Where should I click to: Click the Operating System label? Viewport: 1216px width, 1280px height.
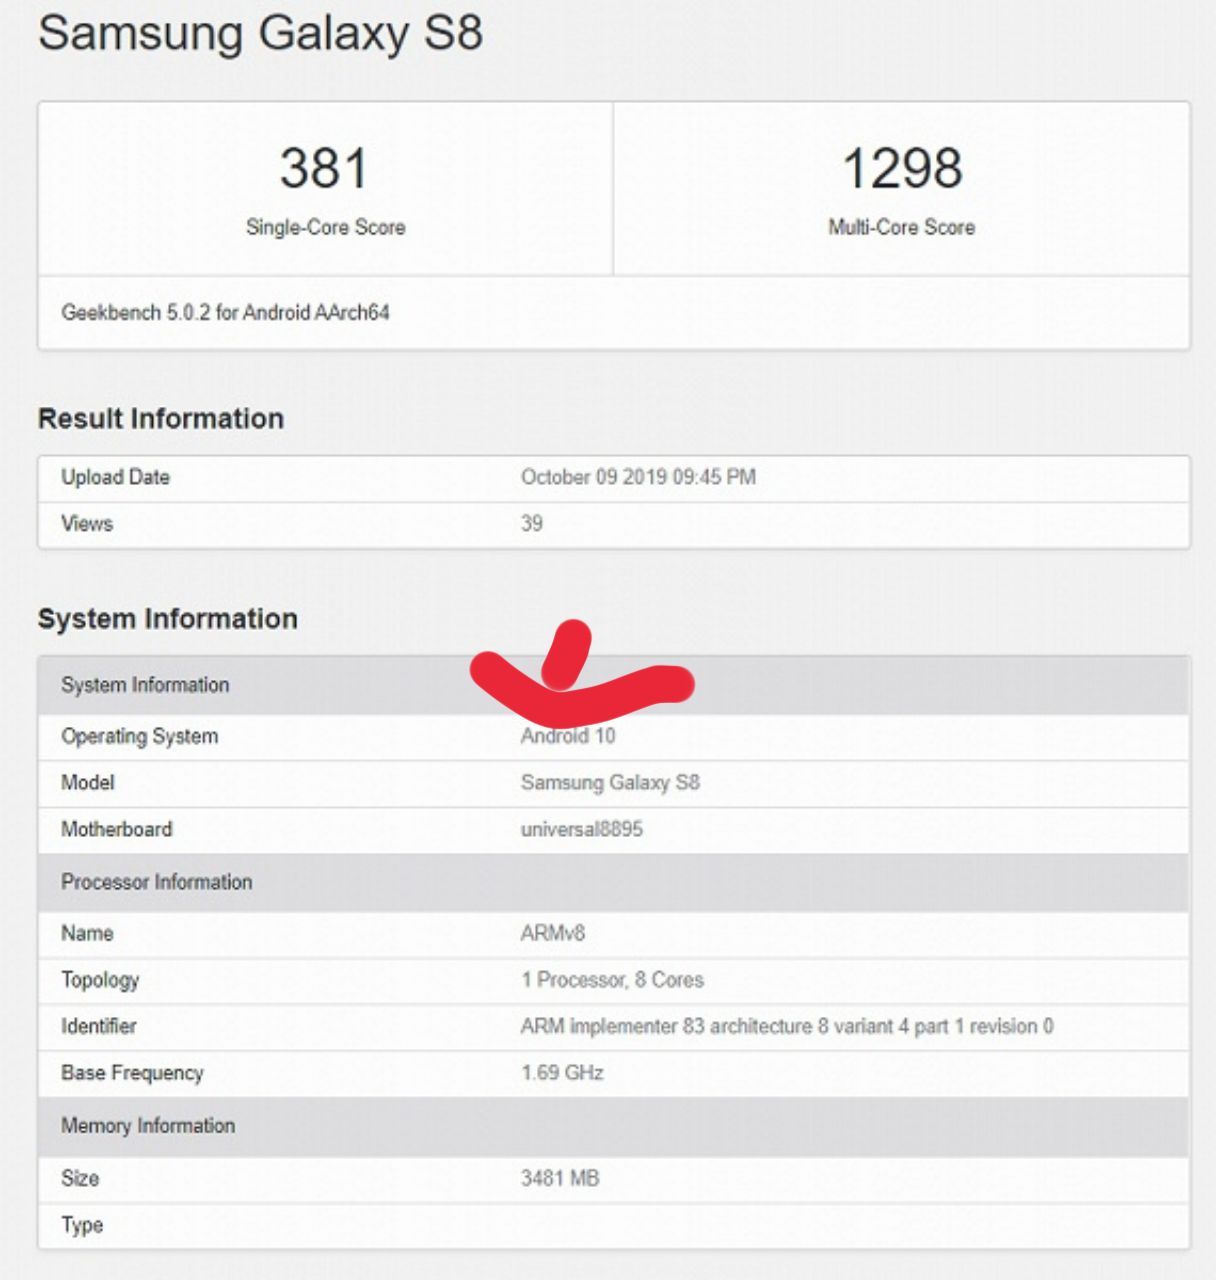(x=139, y=737)
